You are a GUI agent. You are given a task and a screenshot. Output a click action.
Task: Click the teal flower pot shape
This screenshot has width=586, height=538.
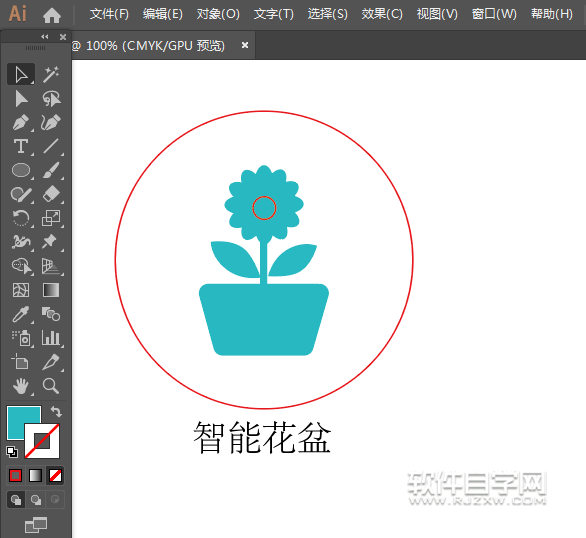click(264, 320)
